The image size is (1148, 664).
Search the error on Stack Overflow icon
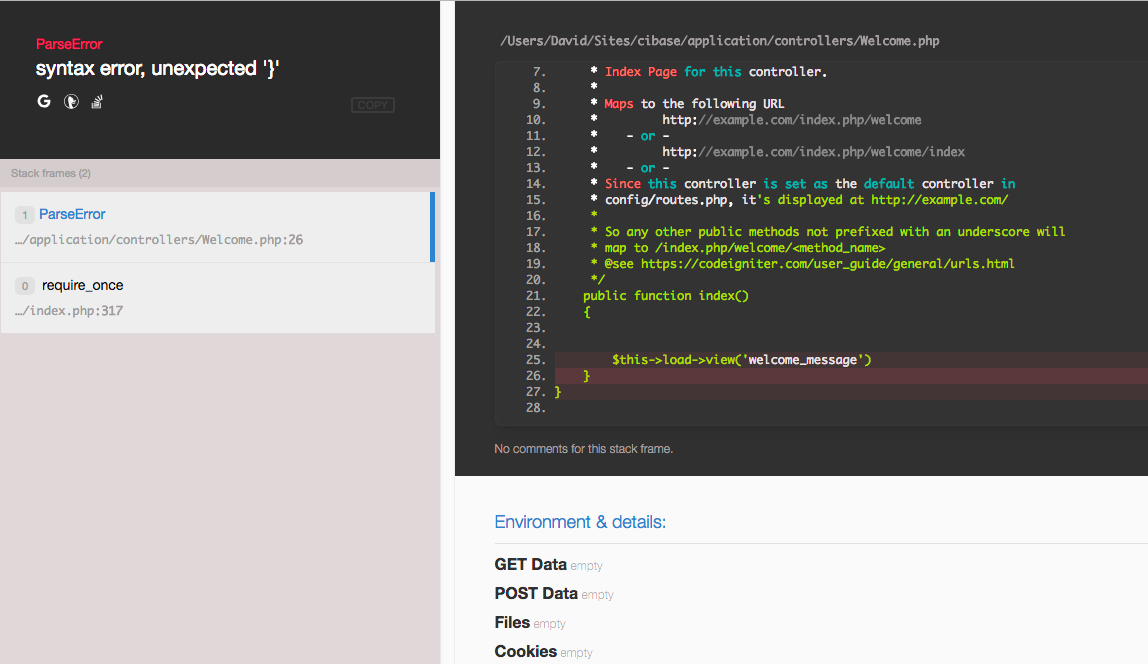click(x=97, y=102)
